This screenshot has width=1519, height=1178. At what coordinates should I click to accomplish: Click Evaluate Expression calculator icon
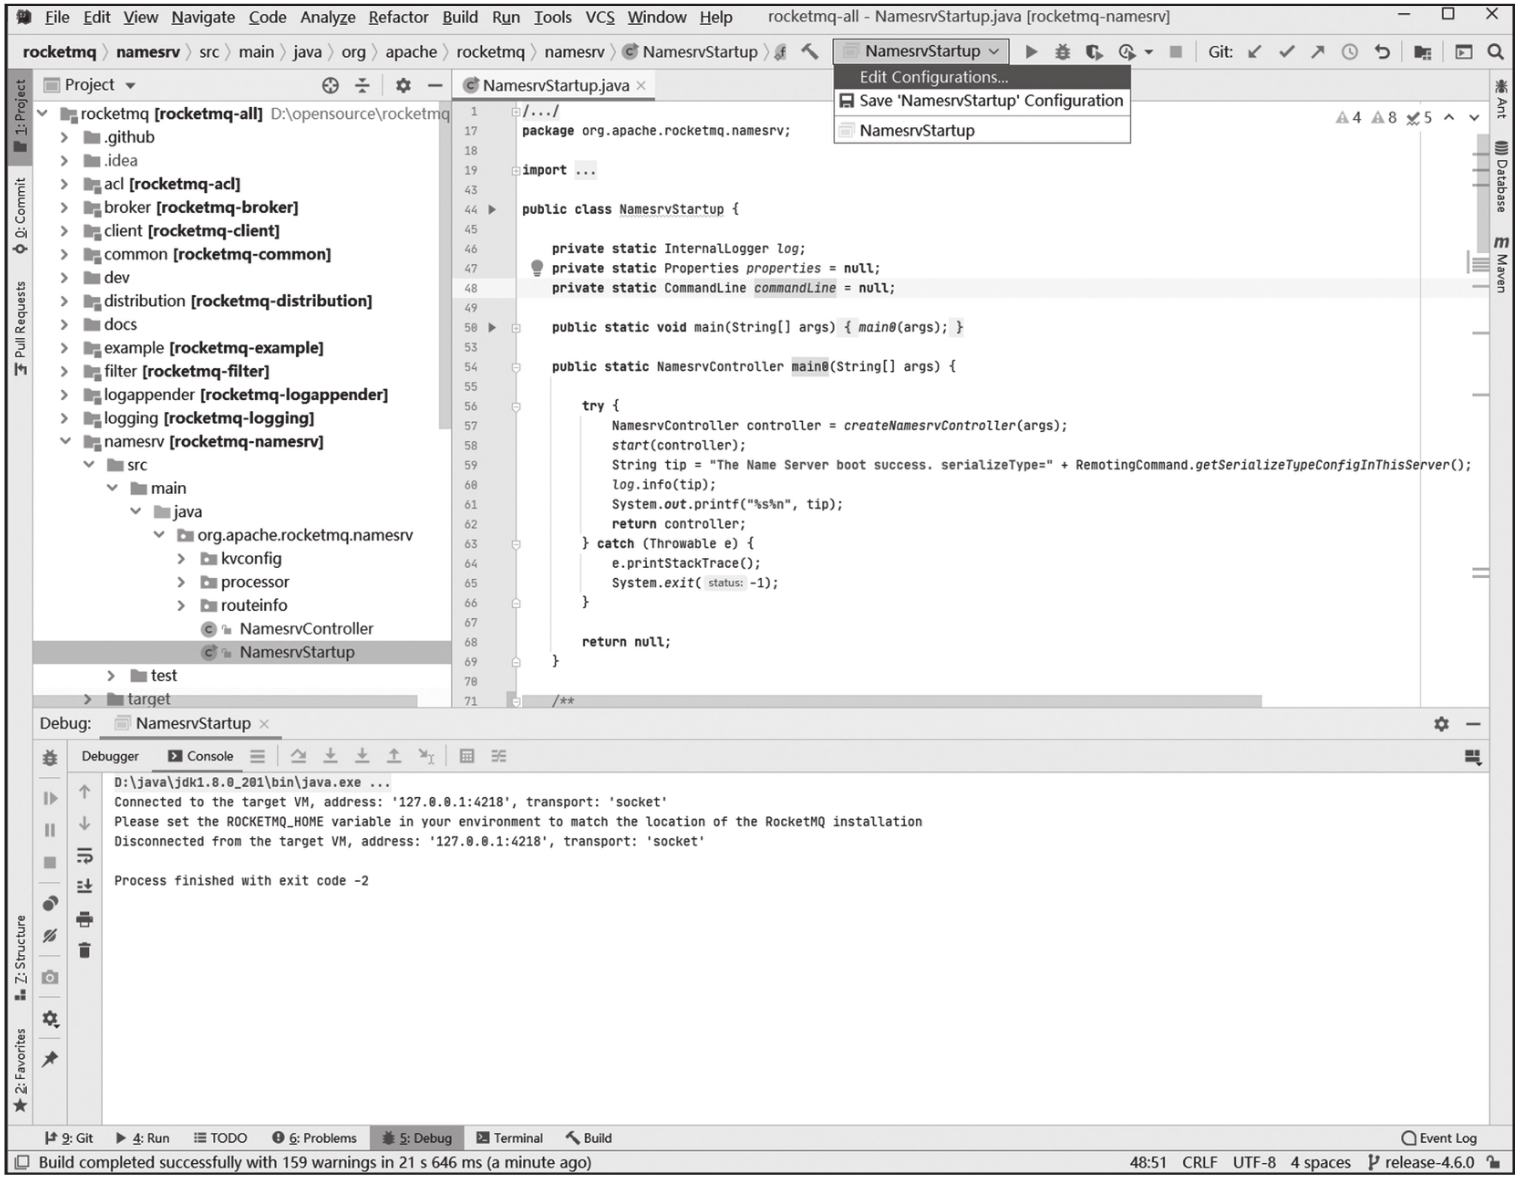pyautogui.click(x=467, y=756)
